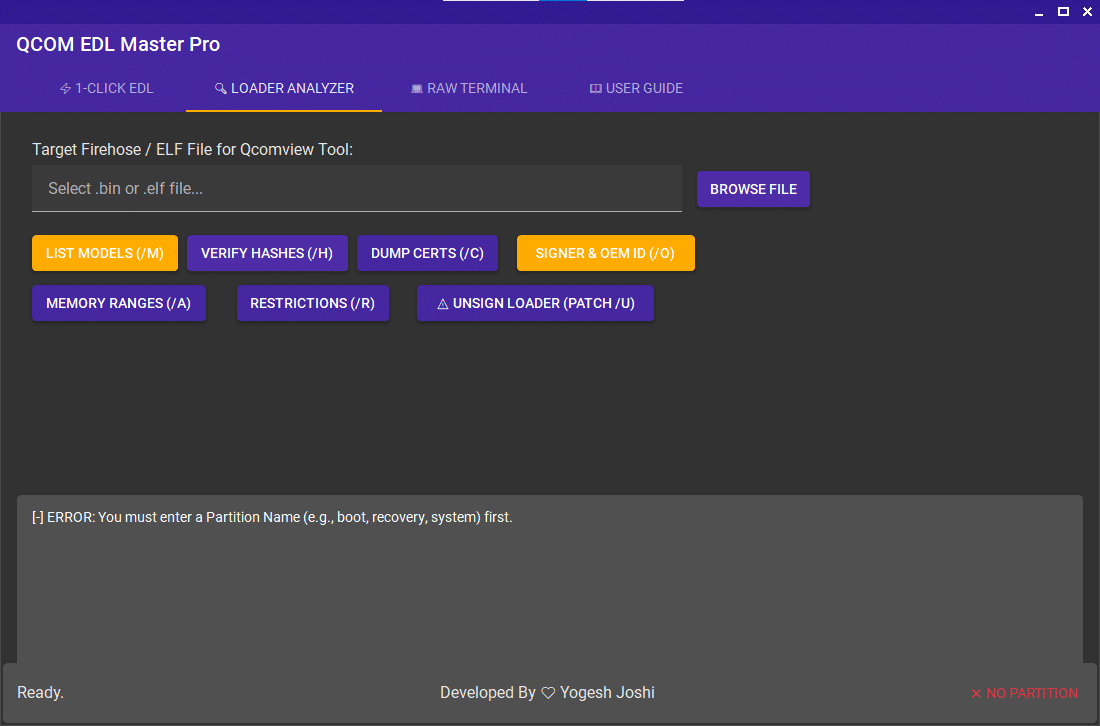
Task: Open the Raw Terminal tab
Action: 468,88
